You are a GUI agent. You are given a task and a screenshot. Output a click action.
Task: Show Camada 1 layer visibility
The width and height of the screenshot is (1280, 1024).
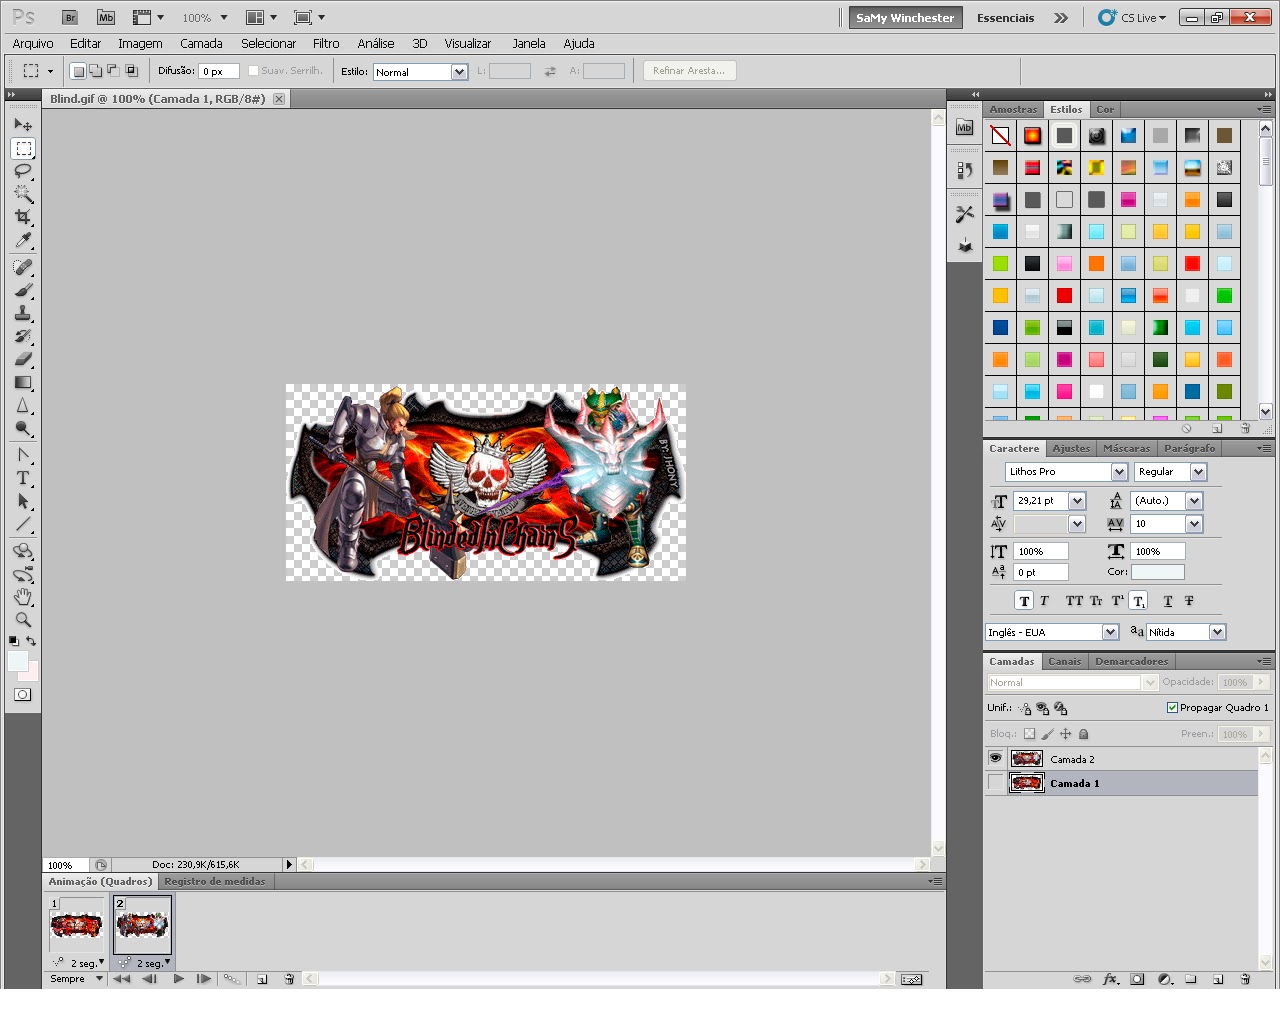click(995, 783)
